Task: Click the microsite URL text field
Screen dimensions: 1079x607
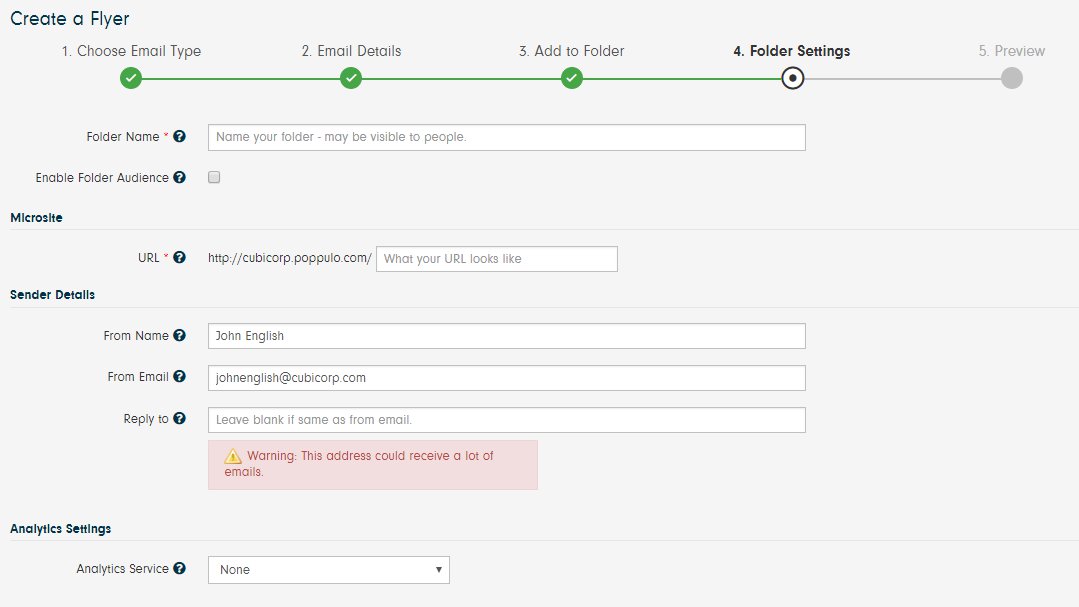Action: coord(495,258)
